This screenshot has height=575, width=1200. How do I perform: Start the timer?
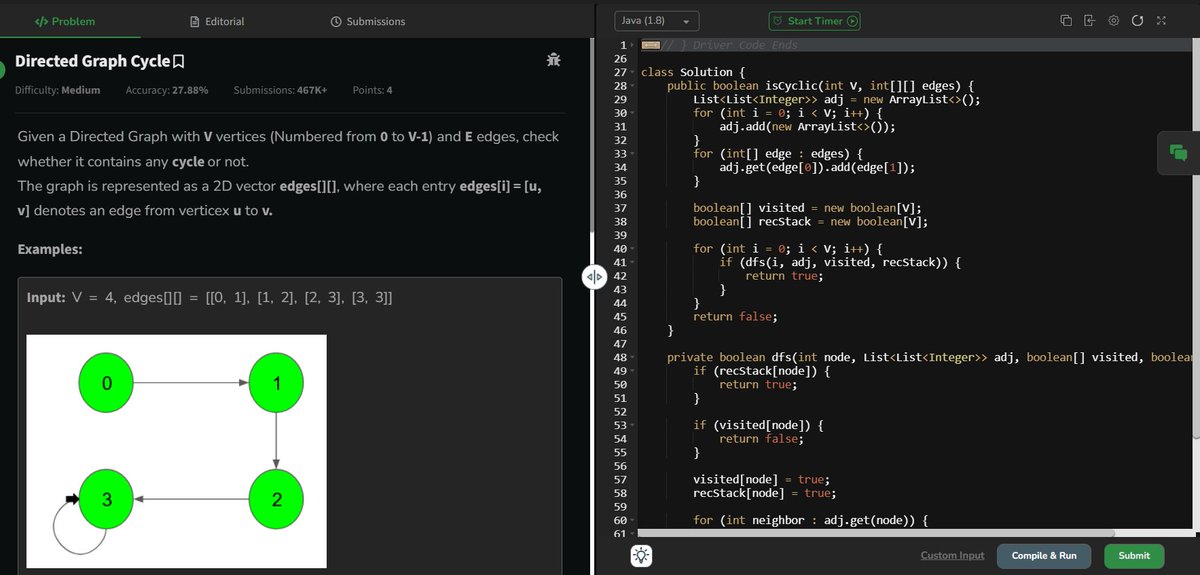815,21
